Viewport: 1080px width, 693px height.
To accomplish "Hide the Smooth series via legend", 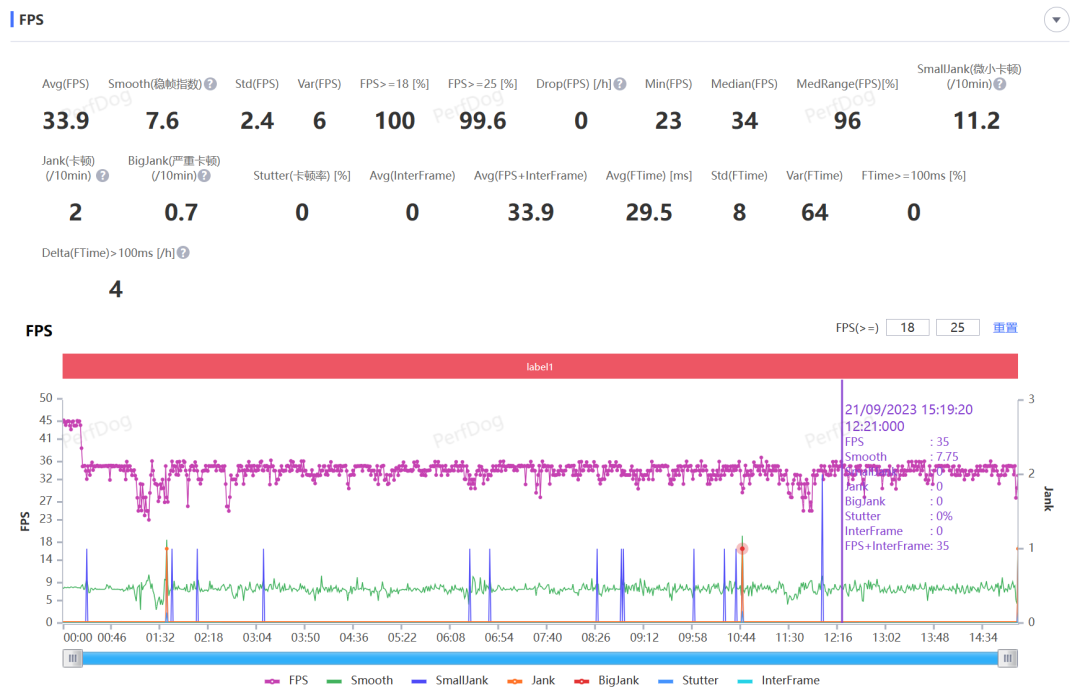I will tap(360, 680).
